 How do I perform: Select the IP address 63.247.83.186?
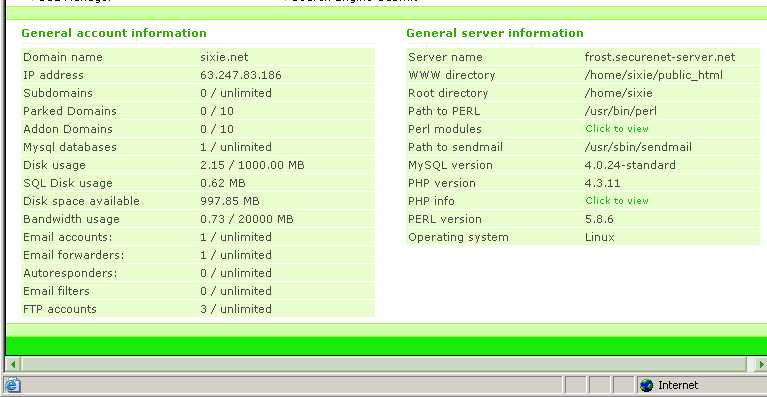tap(241, 75)
